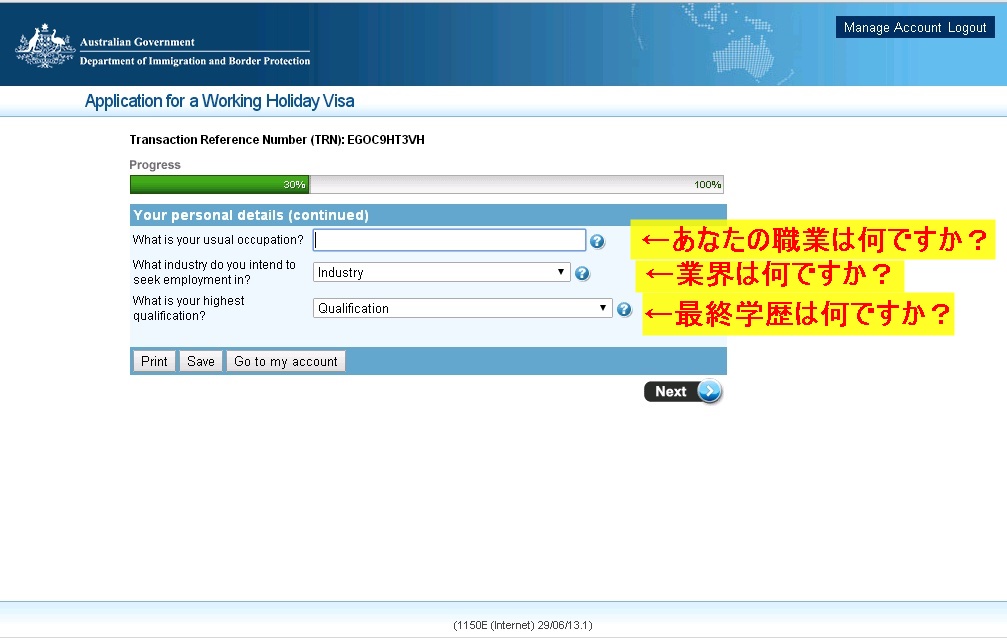Click the Australian Government coat of arms logo
The image size is (1007, 638).
[x=45, y=46]
